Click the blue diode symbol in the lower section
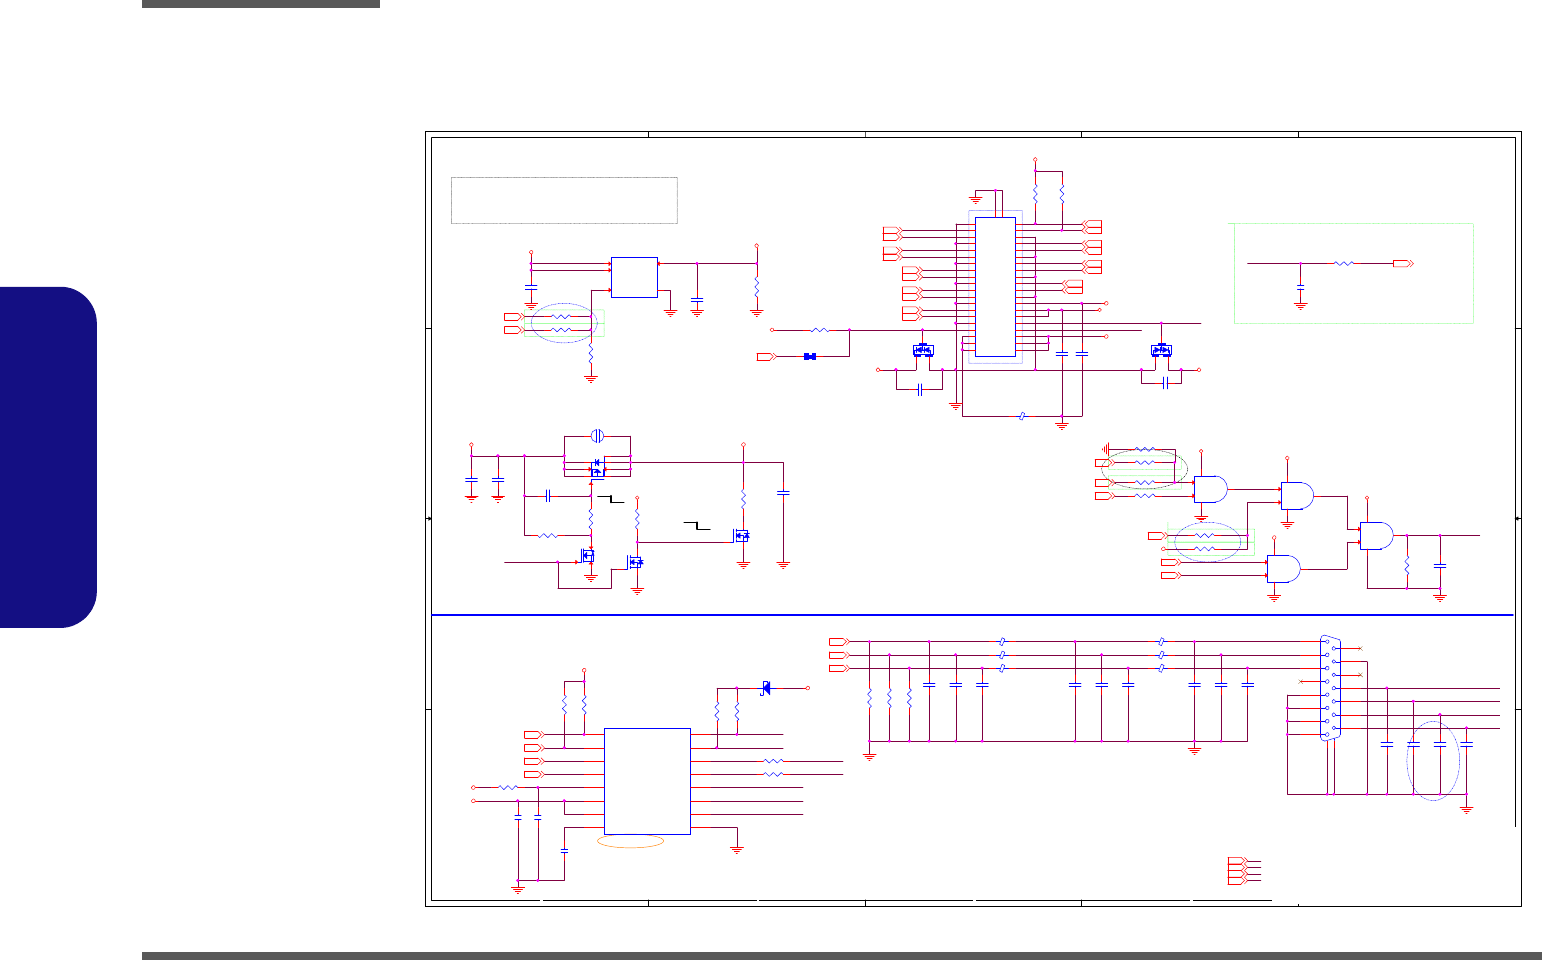Image resolution: width=1542 pixels, height=960 pixels. (766, 687)
